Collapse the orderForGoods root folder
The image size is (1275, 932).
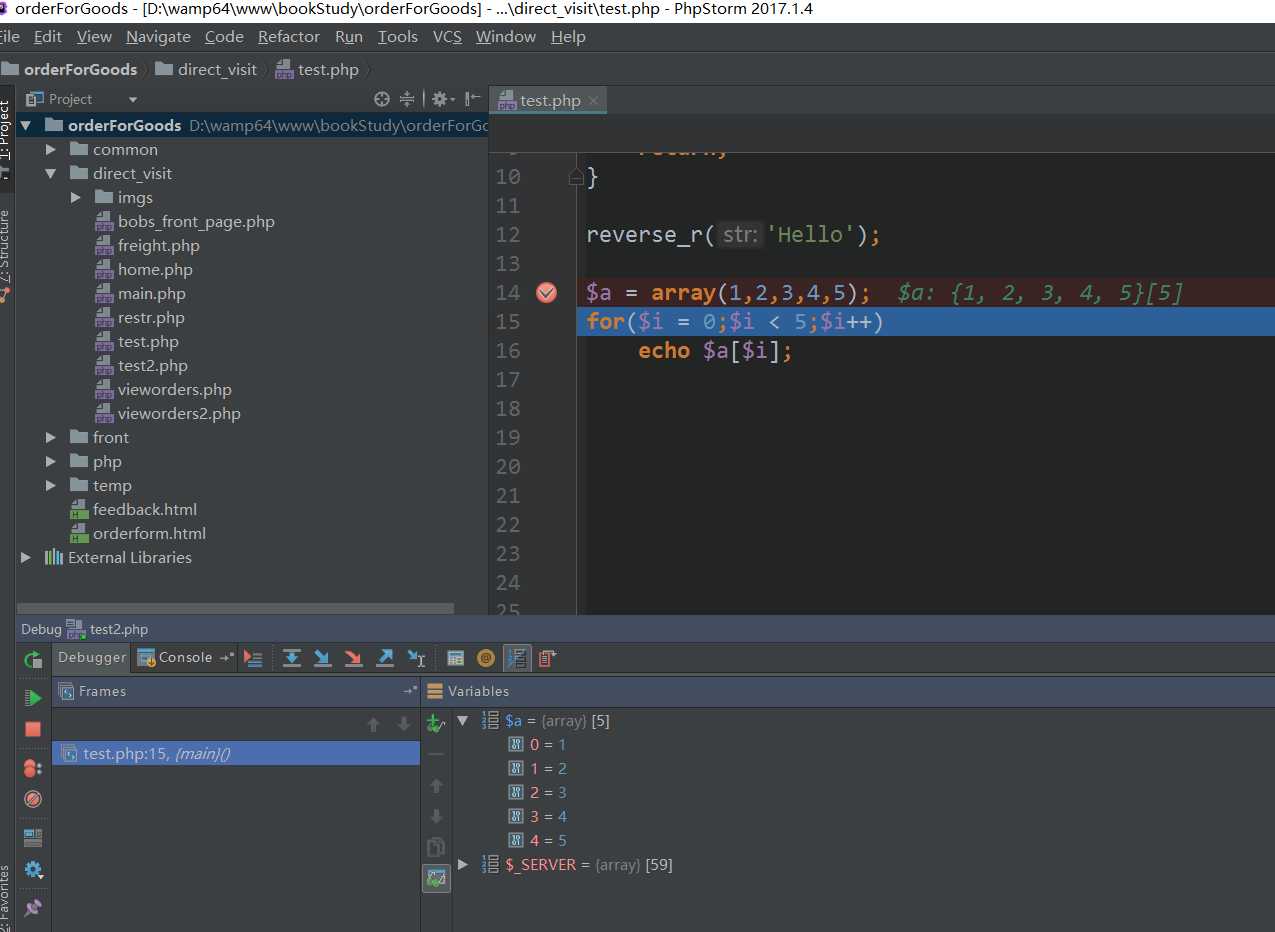(26, 125)
